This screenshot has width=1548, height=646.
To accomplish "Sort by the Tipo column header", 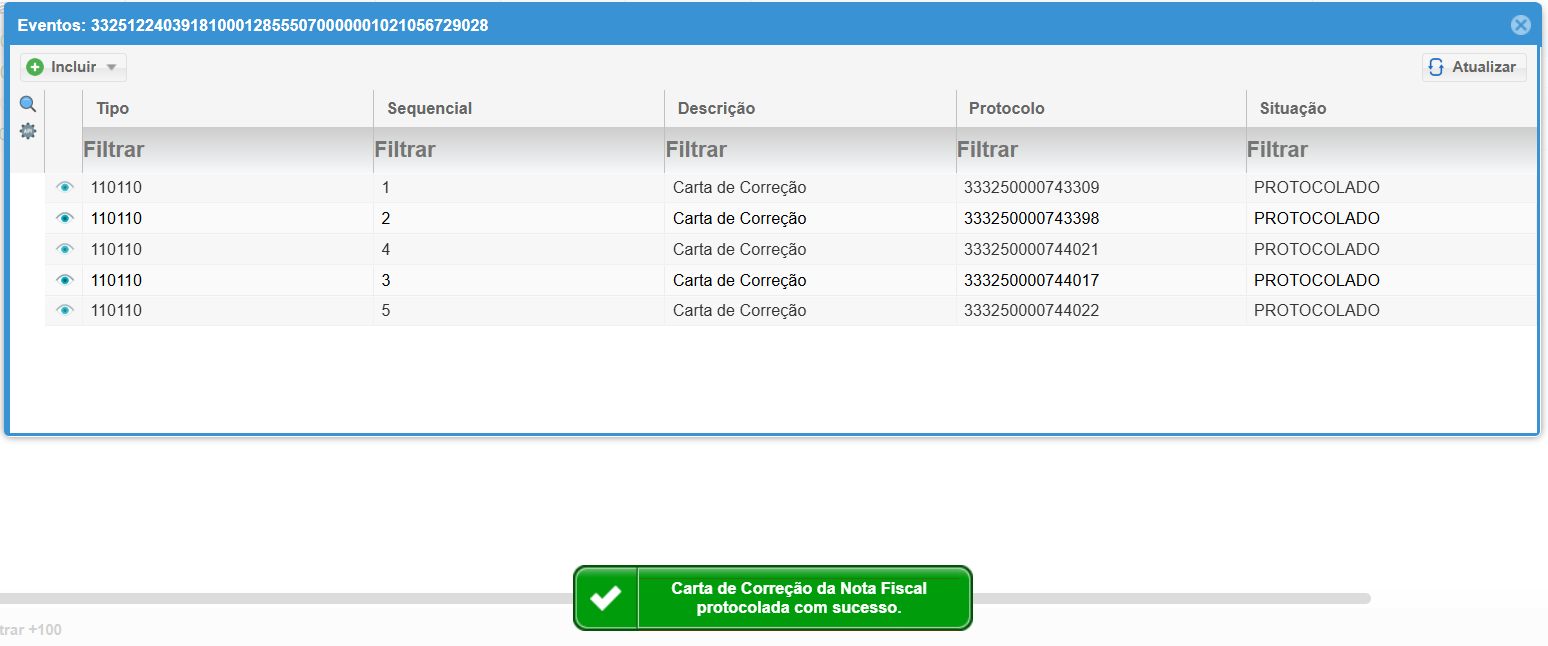I will (112, 108).
